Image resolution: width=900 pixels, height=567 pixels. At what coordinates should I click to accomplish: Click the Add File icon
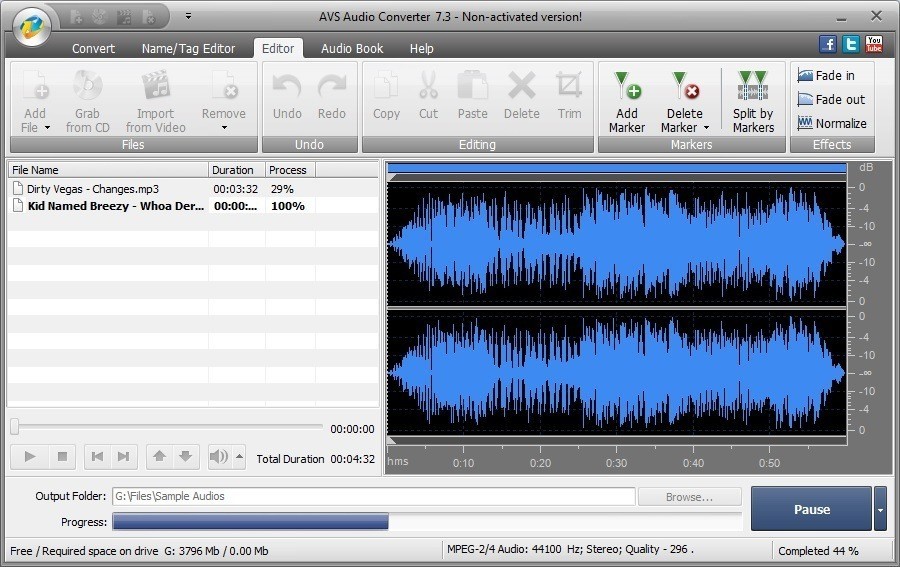pyautogui.click(x=35, y=86)
